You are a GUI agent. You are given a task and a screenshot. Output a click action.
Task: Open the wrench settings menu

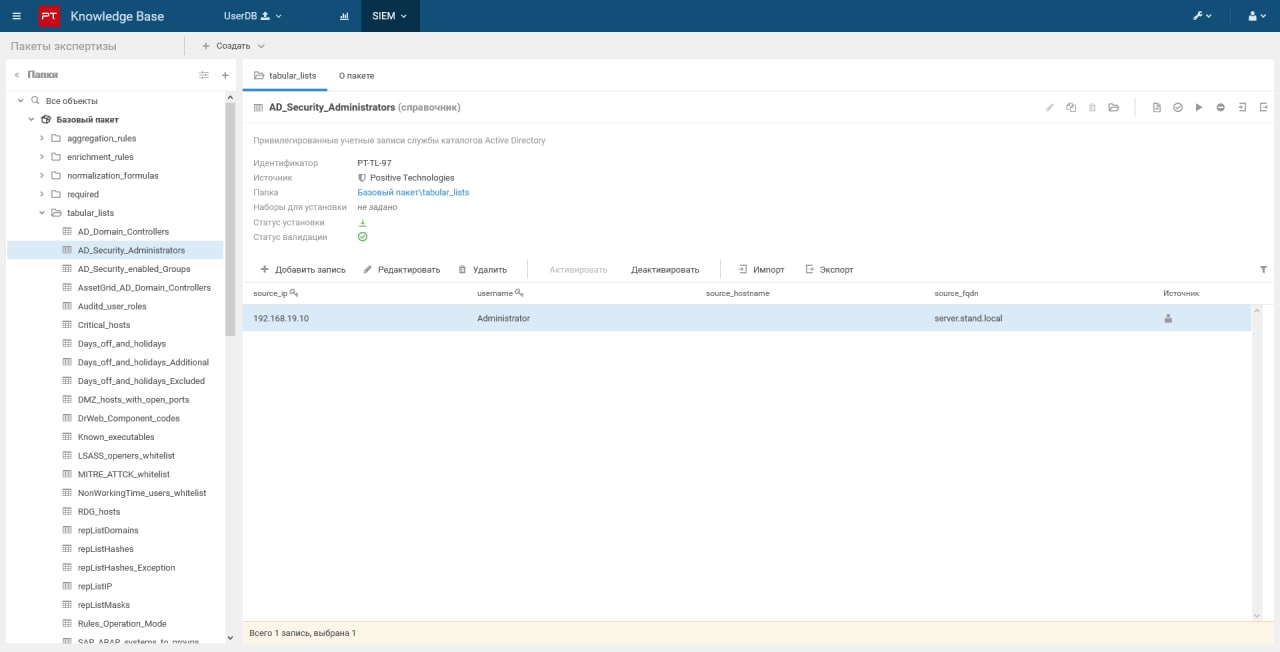tap(1202, 16)
